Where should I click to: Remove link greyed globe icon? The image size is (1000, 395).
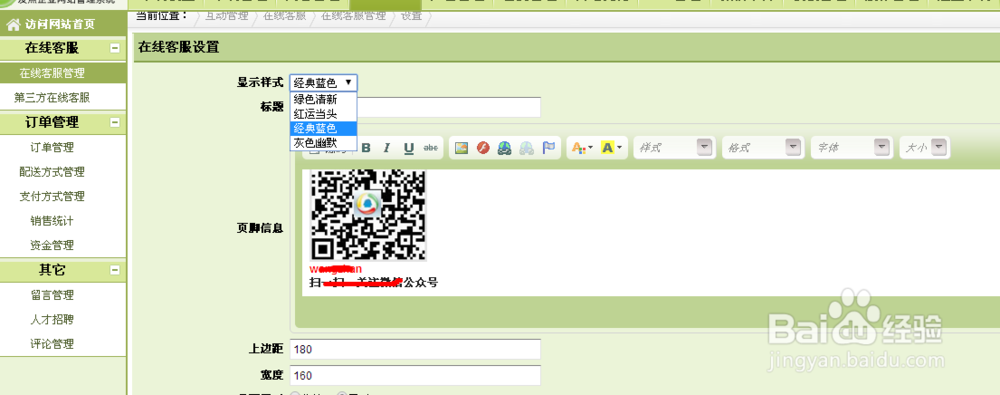point(527,148)
